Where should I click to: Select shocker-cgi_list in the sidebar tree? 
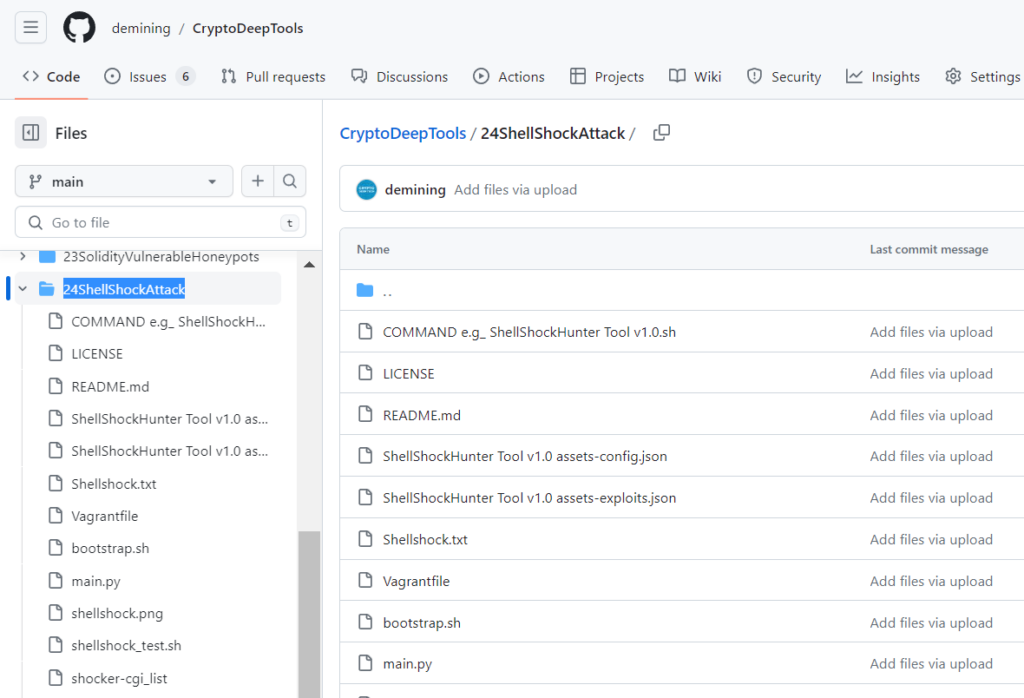coord(119,678)
